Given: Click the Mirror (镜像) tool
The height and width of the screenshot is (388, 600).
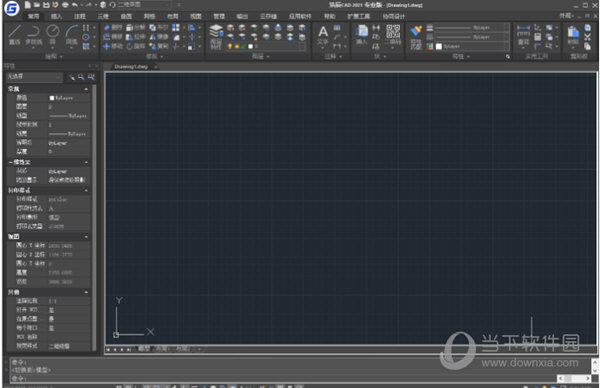Looking at the screenshot, I should (x=158, y=37).
